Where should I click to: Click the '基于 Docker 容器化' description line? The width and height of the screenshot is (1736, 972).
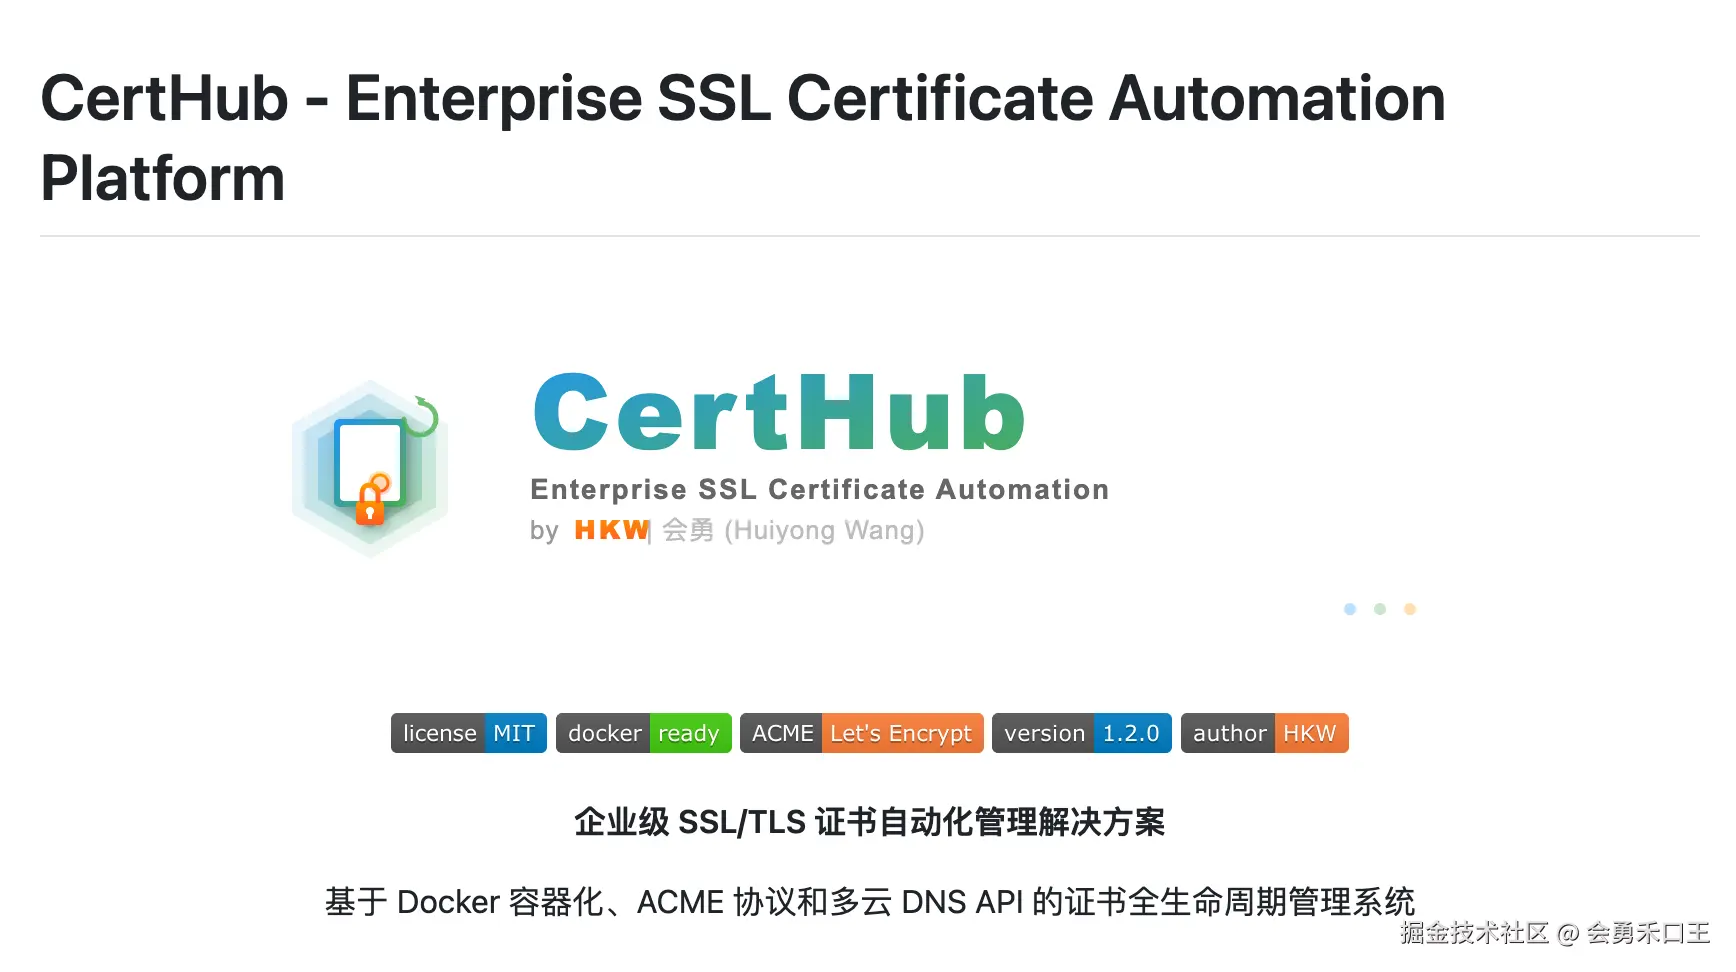pos(869,902)
